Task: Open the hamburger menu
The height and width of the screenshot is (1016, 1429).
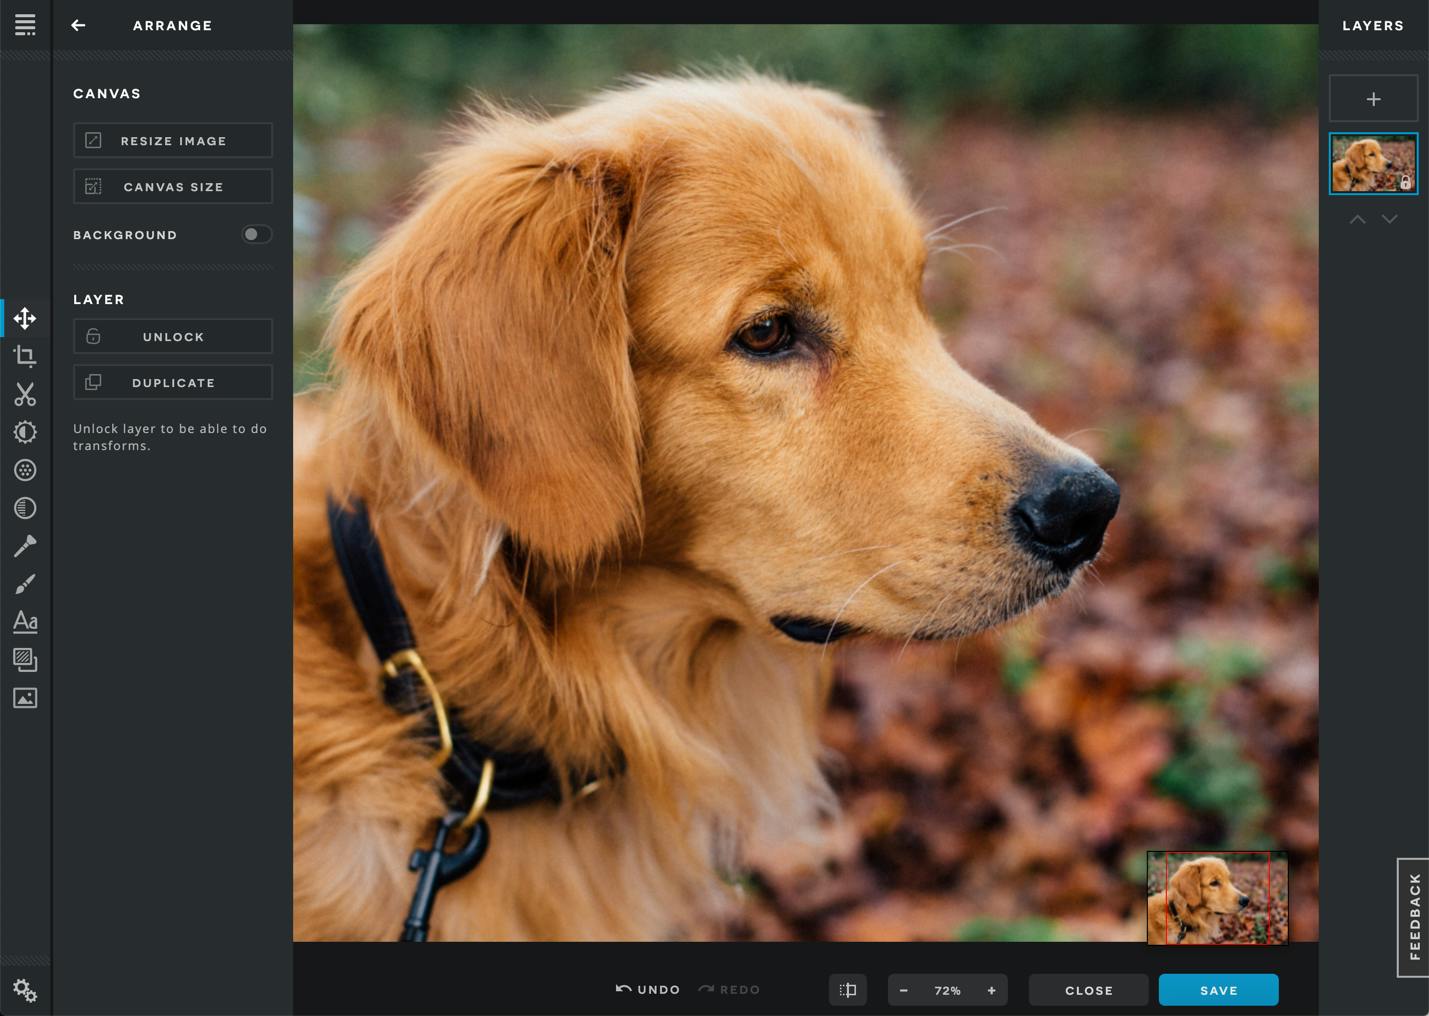Action: tap(25, 25)
